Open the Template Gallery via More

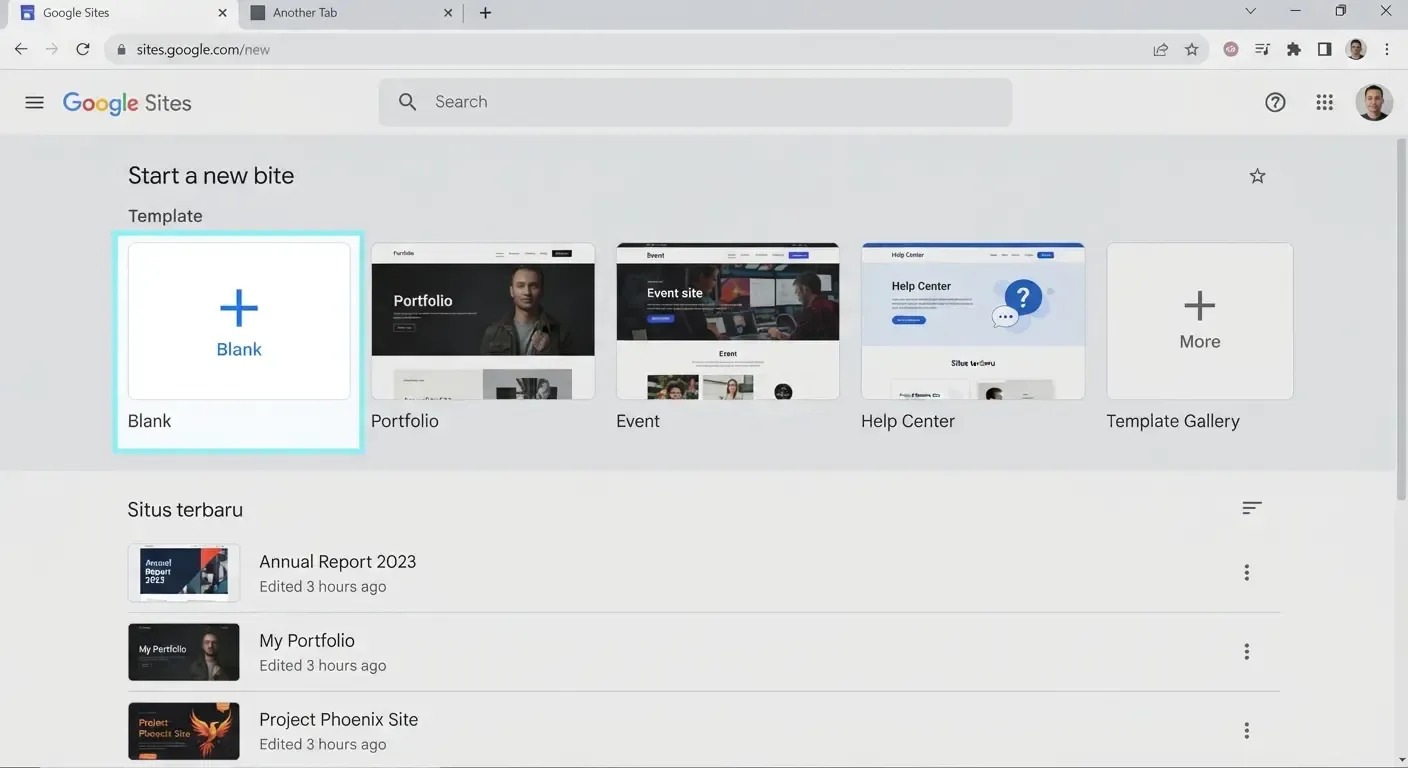click(x=1199, y=321)
